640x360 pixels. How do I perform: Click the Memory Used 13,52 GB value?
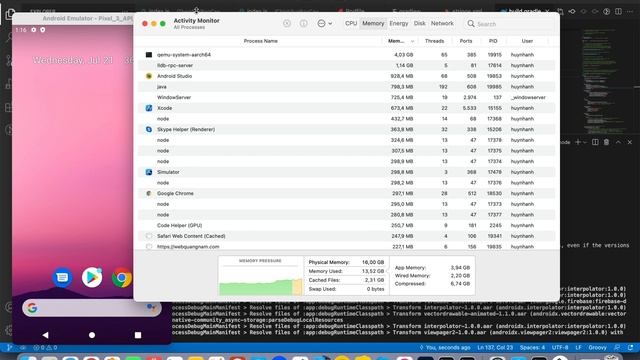coord(373,271)
